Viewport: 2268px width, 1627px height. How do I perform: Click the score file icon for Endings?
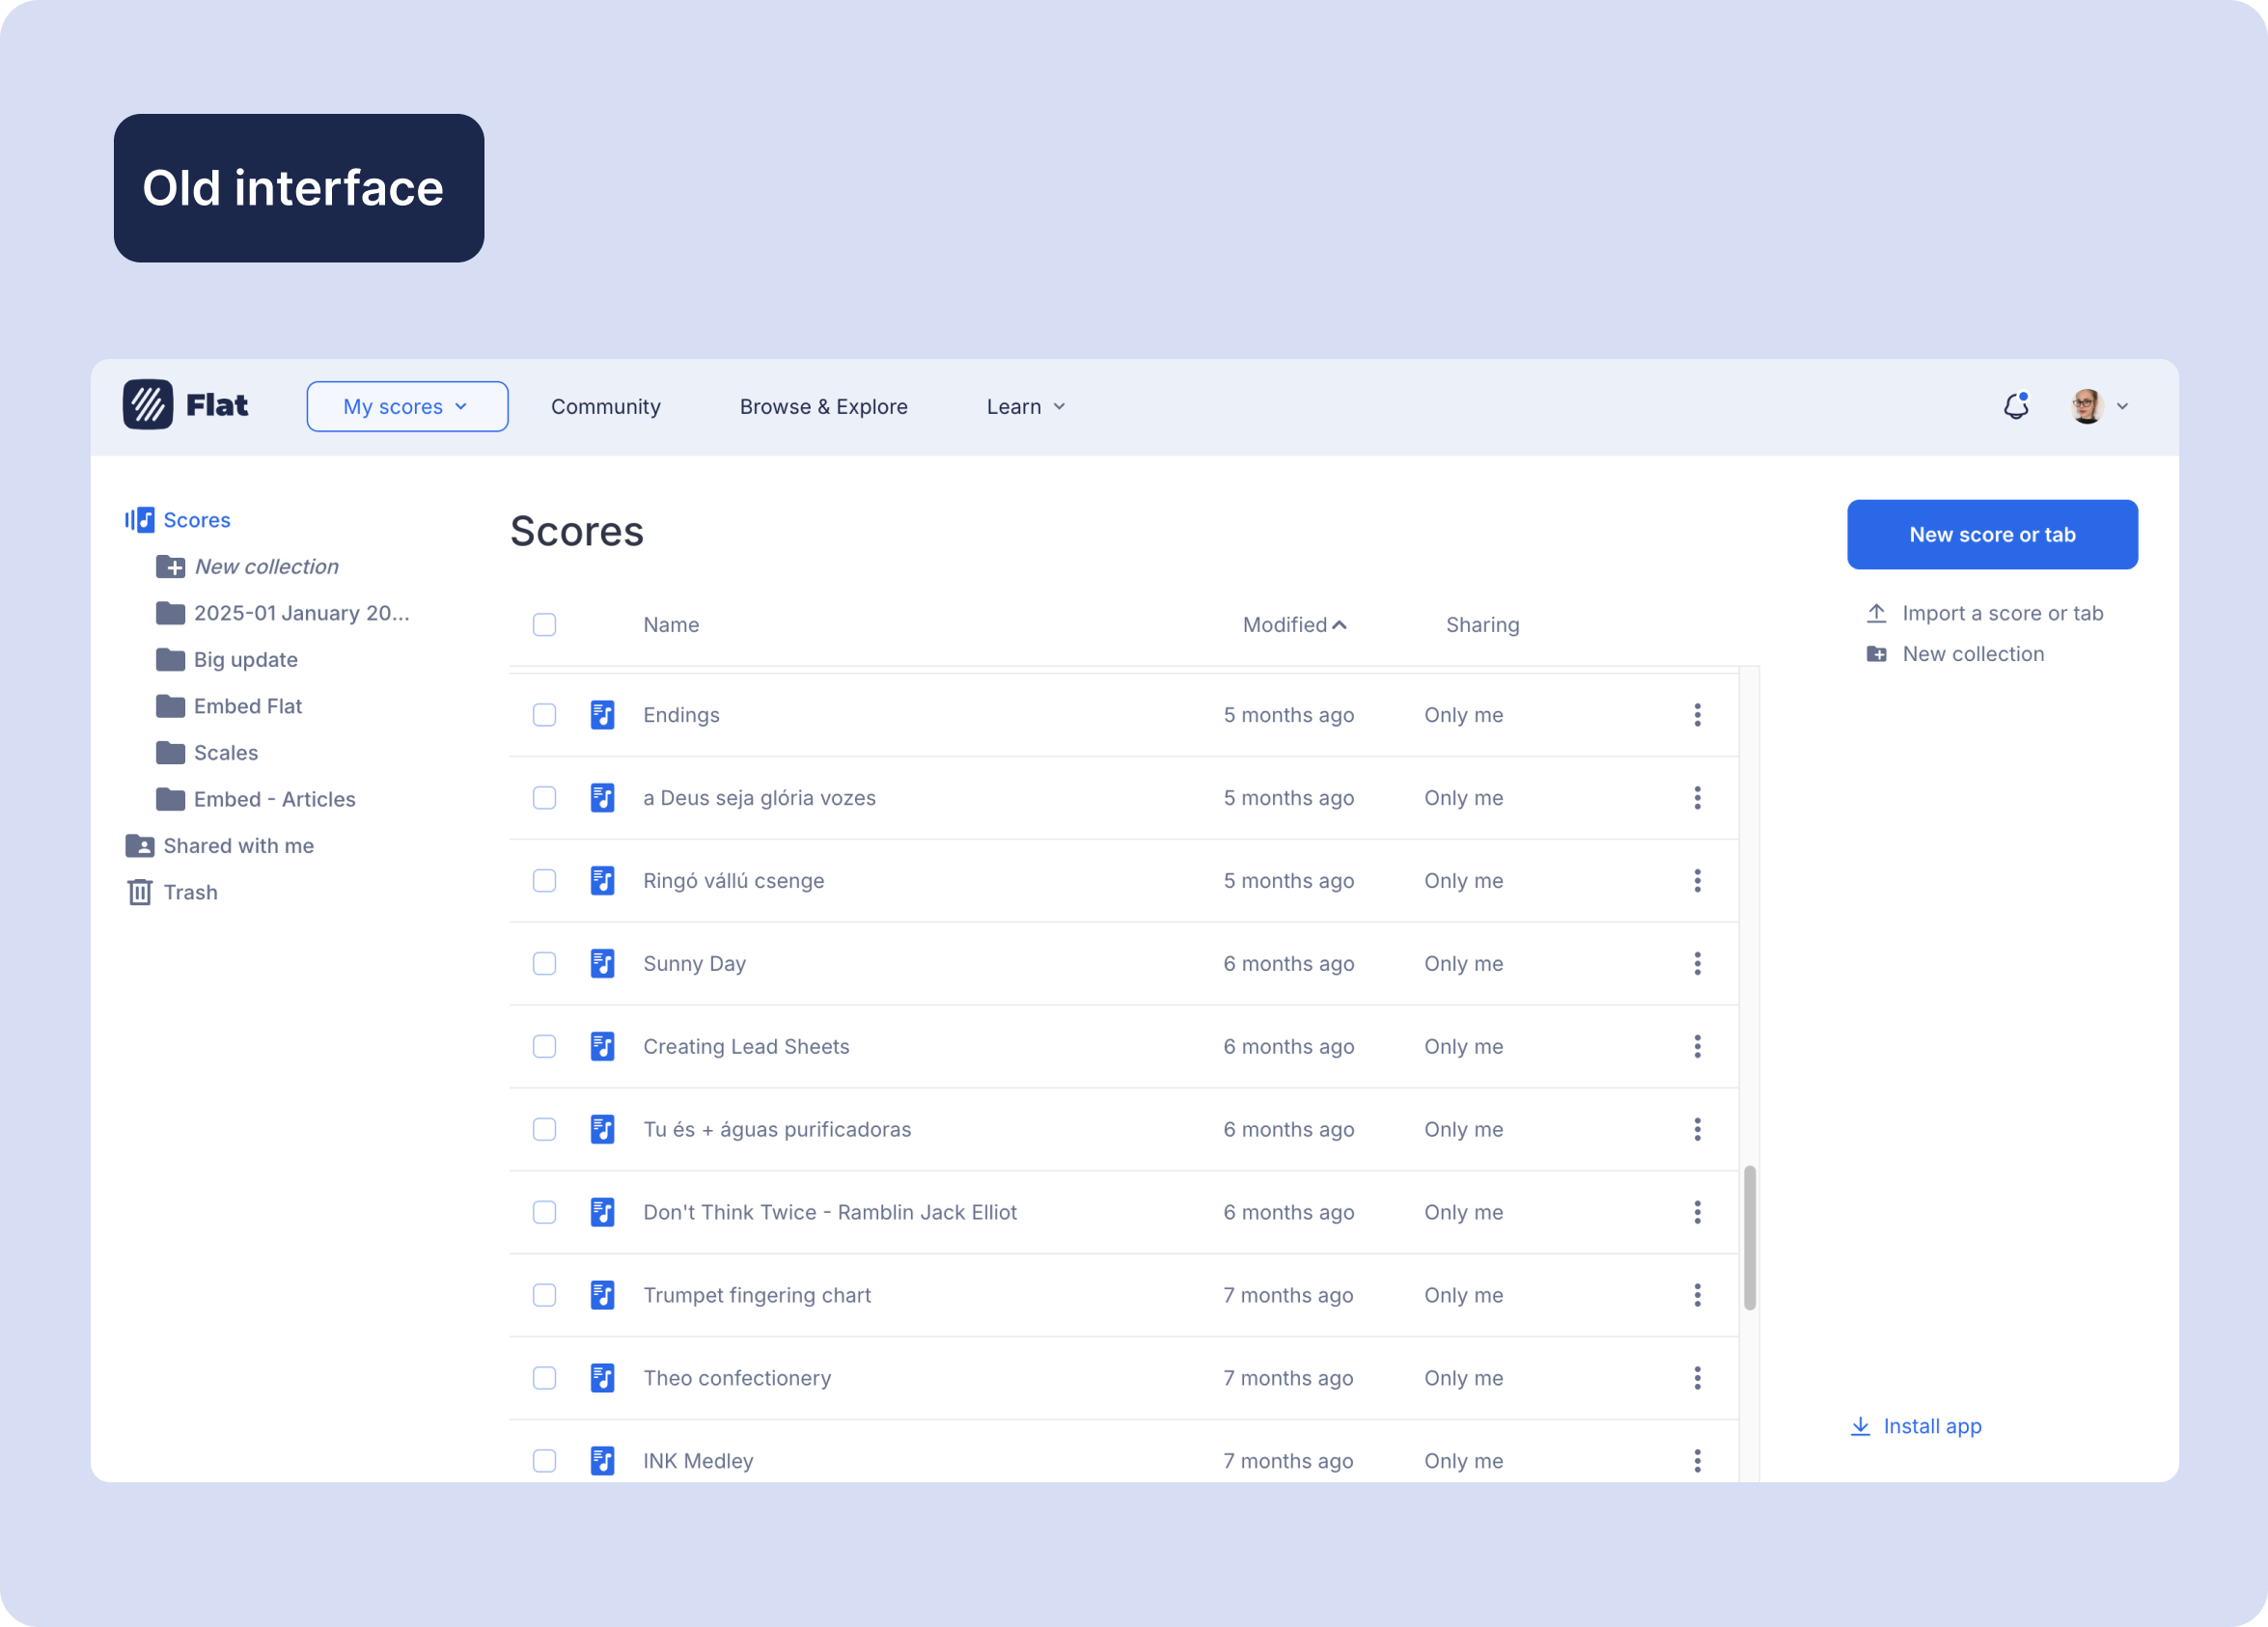pyautogui.click(x=602, y=715)
